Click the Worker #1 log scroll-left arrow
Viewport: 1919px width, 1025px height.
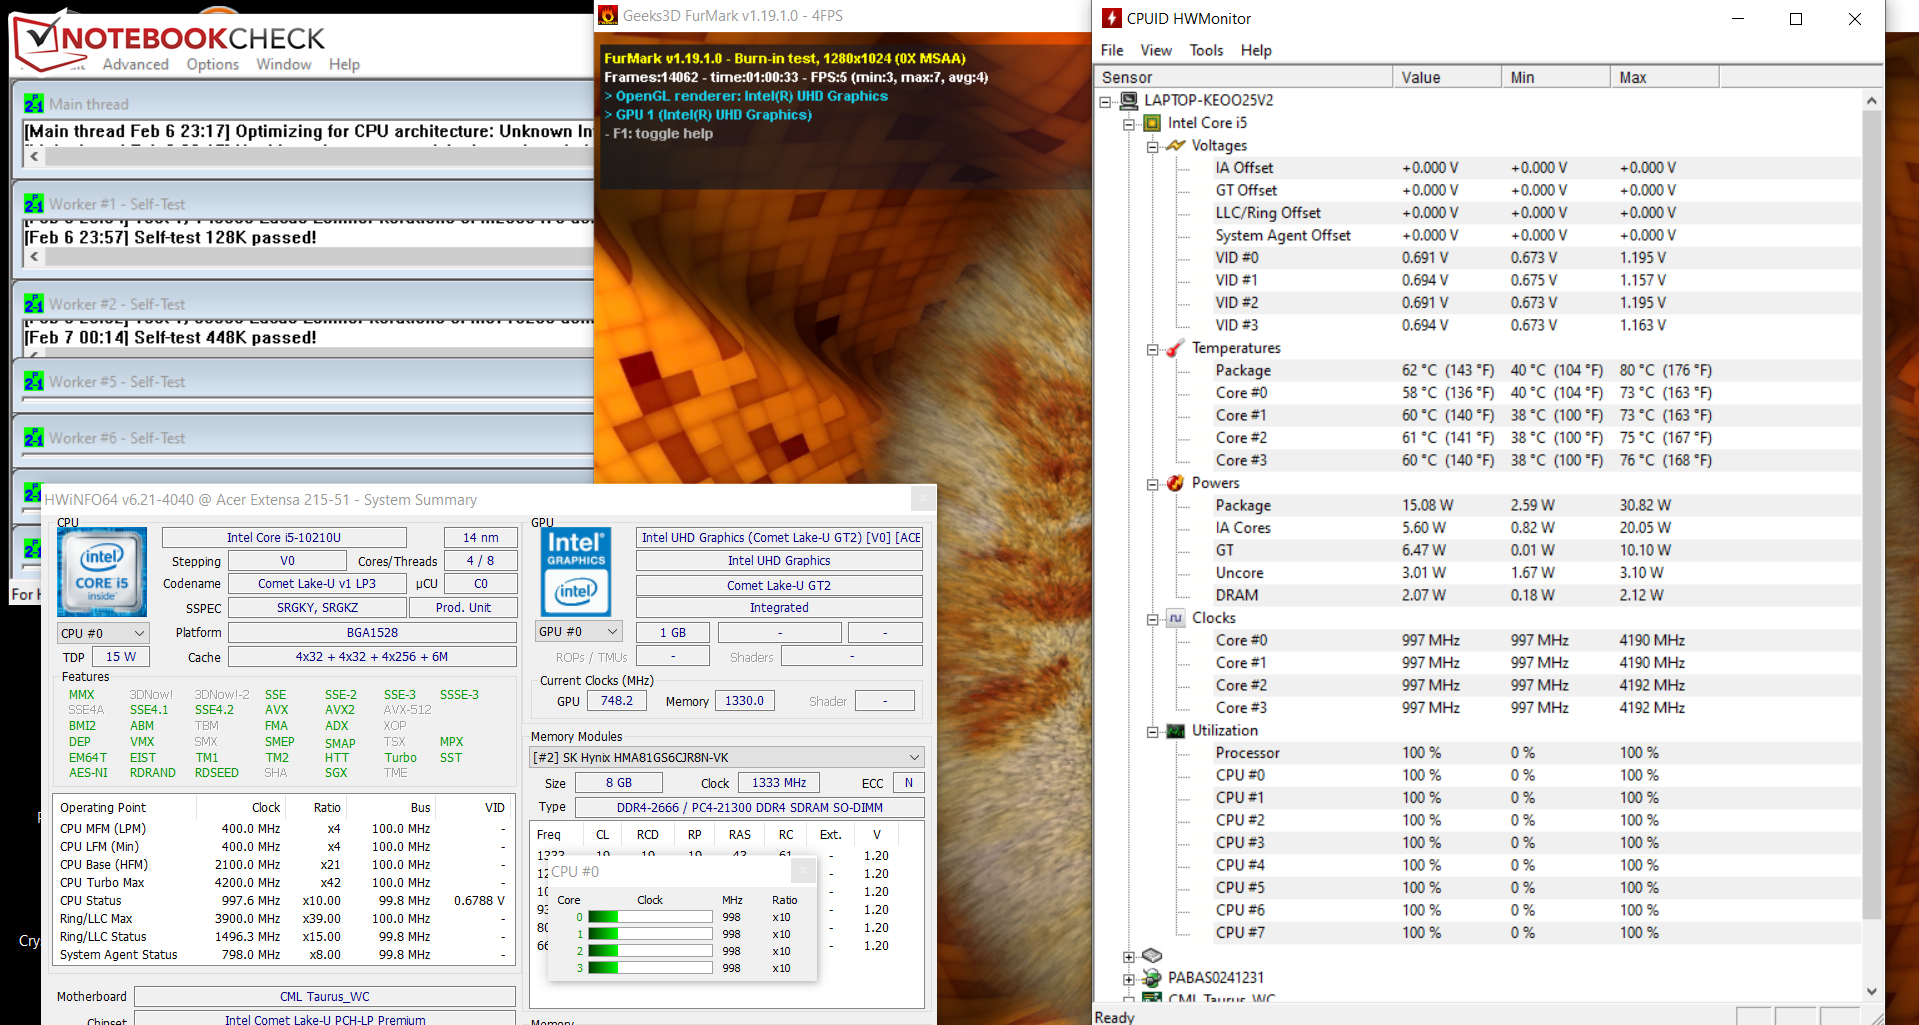pyautogui.click(x=35, y=257)
